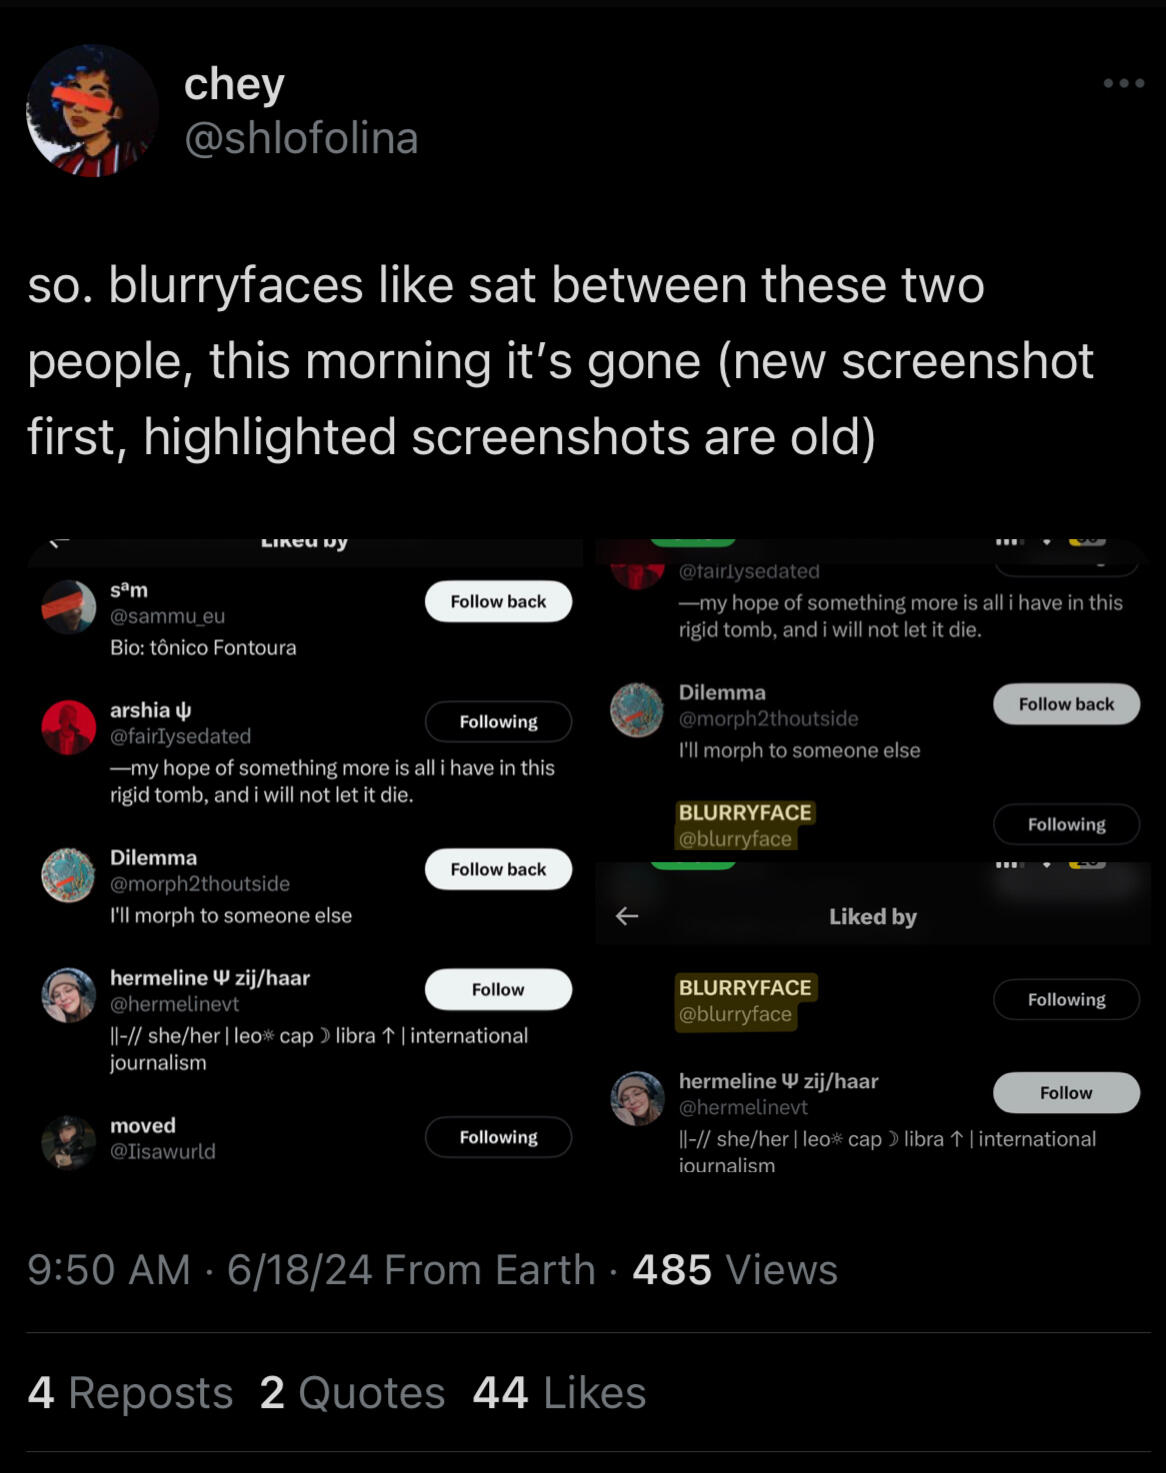Follow hermeline in the left screenshot
The width and height of the screenshot is (1166, 1473).
tap(498, 990)
